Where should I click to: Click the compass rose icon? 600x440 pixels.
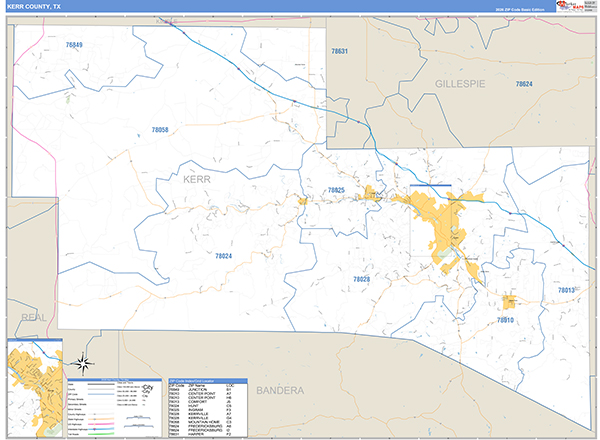(x=84, y=362)
